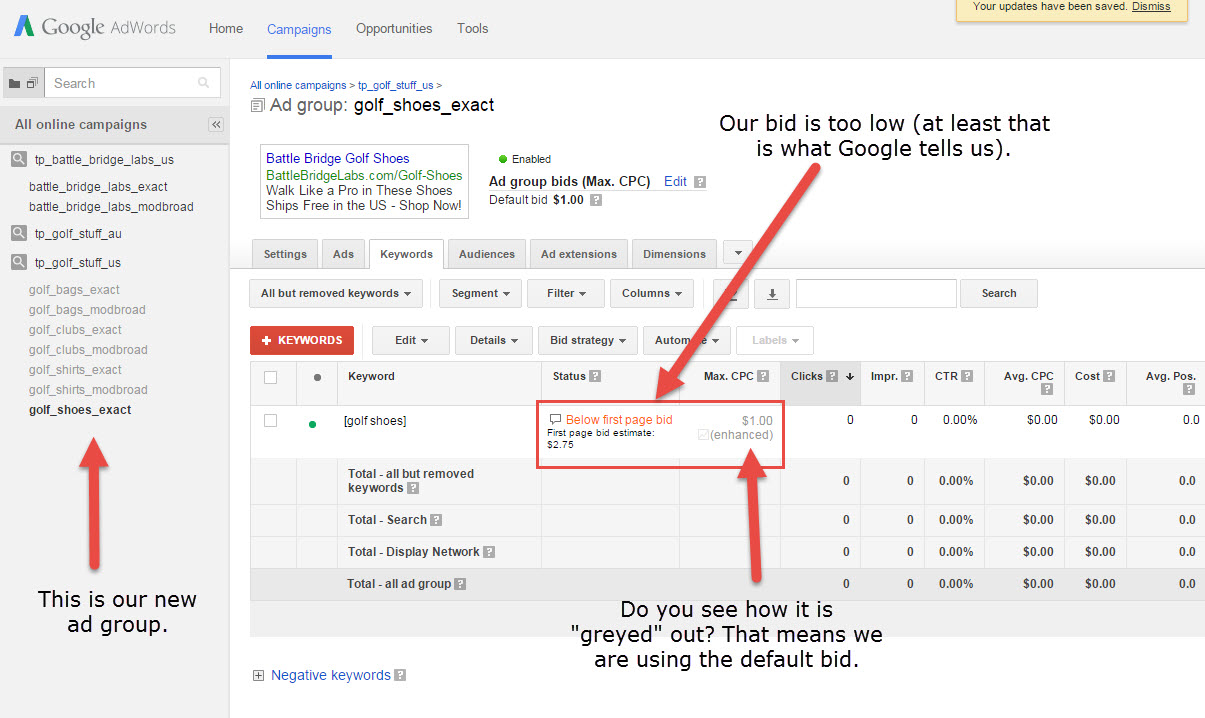The height and width of the screenshot is (718, 1205).
Task: Click the folder icon beside sidebar search
Action: click(x=15, y=84)
